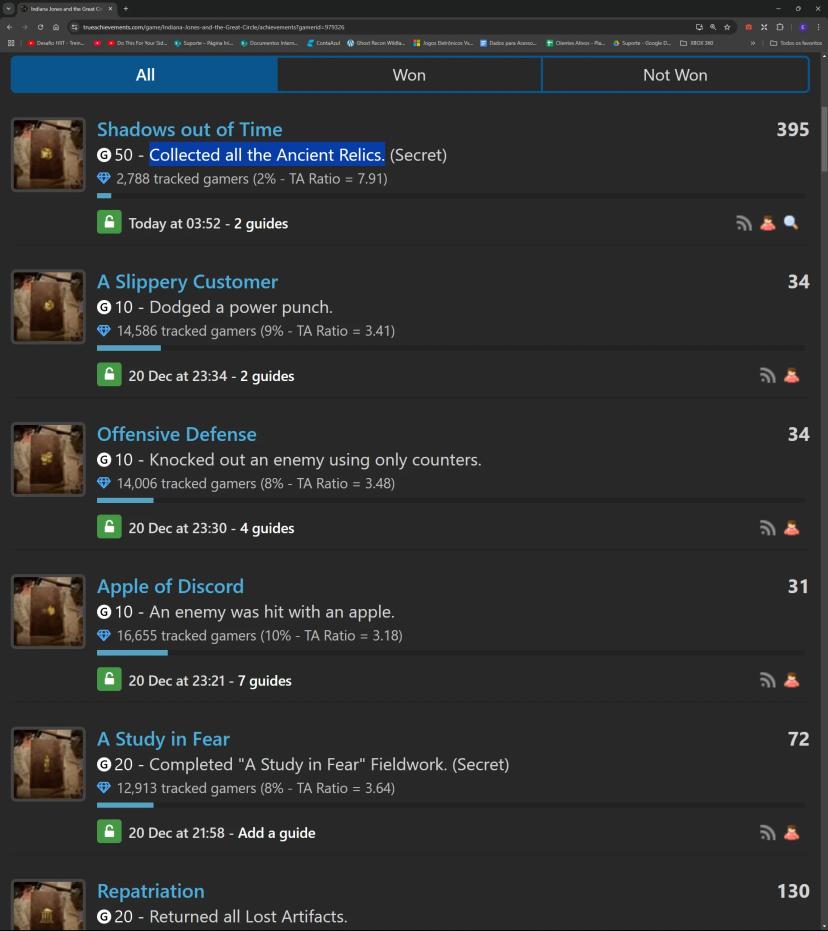Open the Apple of Discord achievement
This screenshot has width=828, height=931.
coord(170,587)
